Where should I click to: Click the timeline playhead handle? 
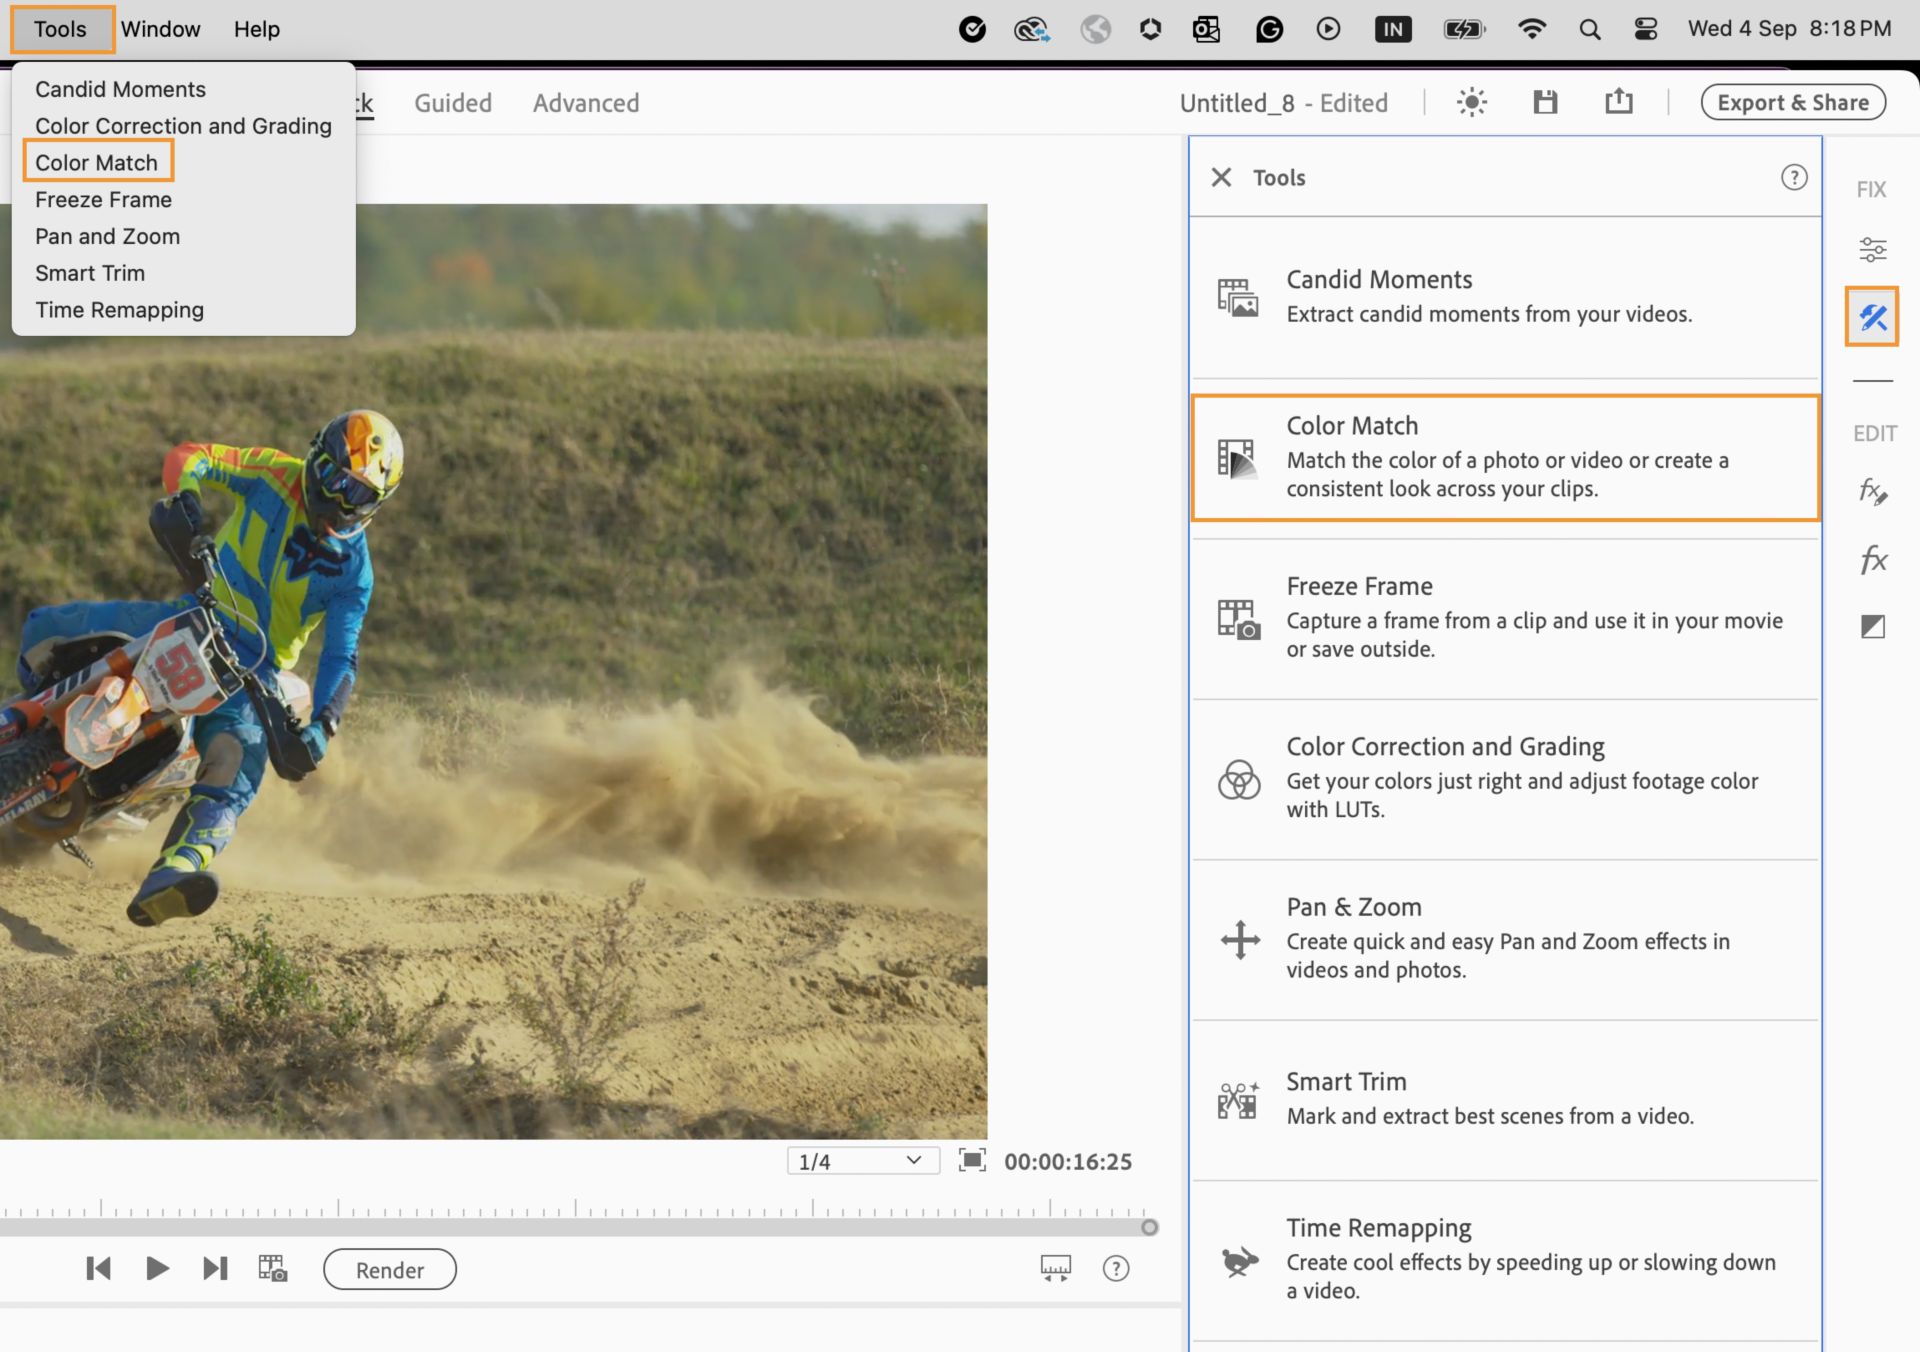(x=1150, y=1227)
